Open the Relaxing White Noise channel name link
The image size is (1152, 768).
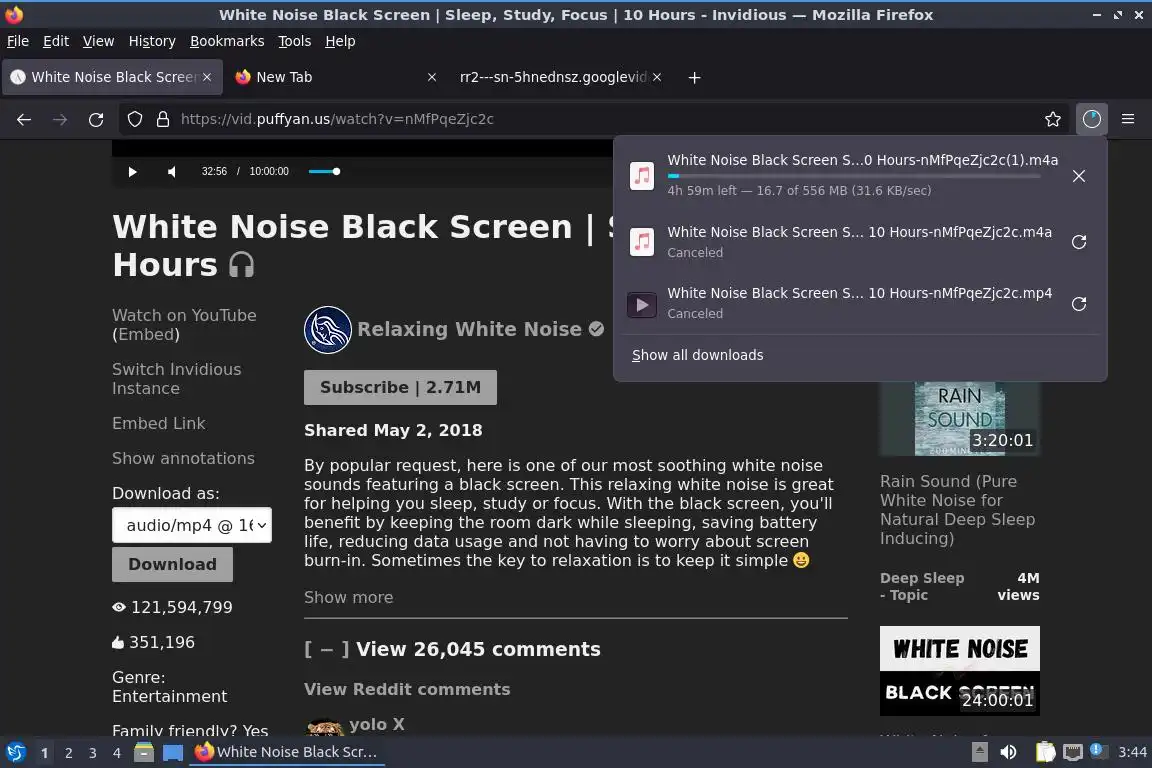[469, 329]
